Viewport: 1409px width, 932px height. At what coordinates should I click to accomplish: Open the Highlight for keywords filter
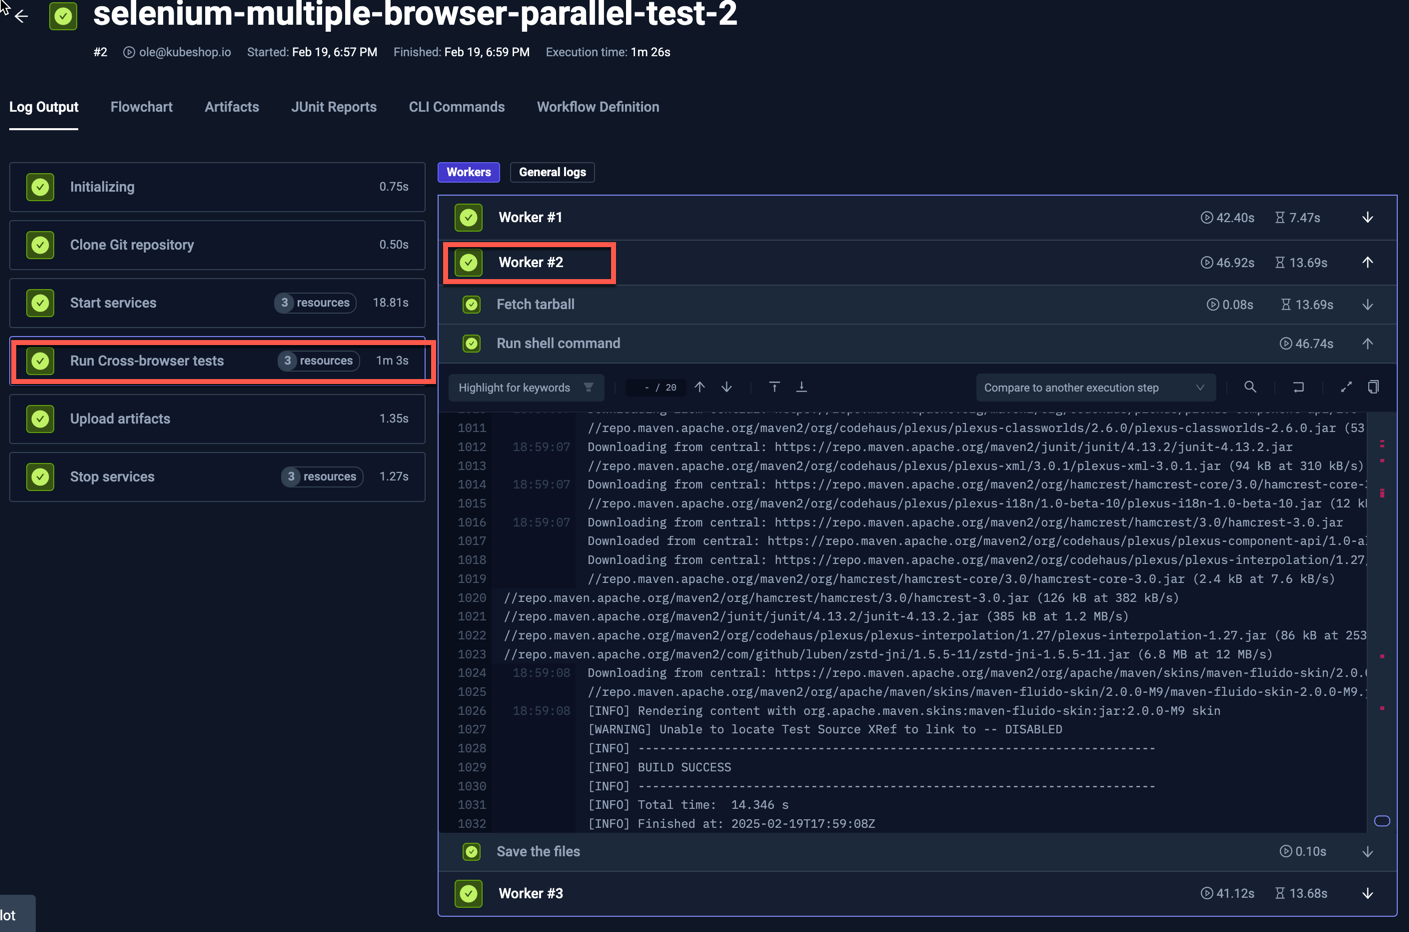click(x=526, y=388)
